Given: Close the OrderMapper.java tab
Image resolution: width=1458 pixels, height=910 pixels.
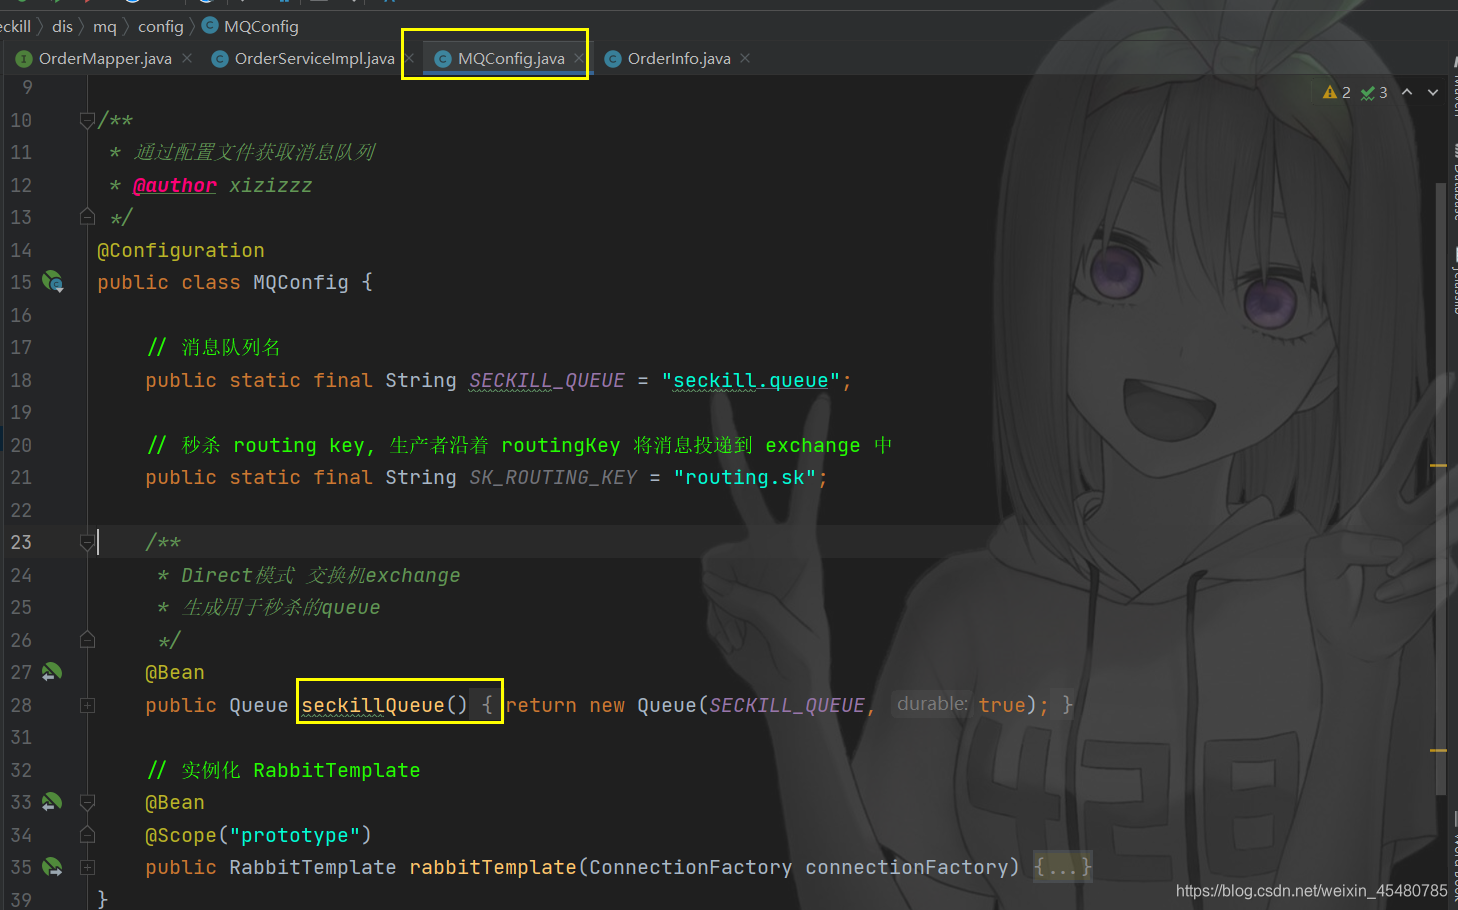Looking at the screenshot, I should [187, 59].
